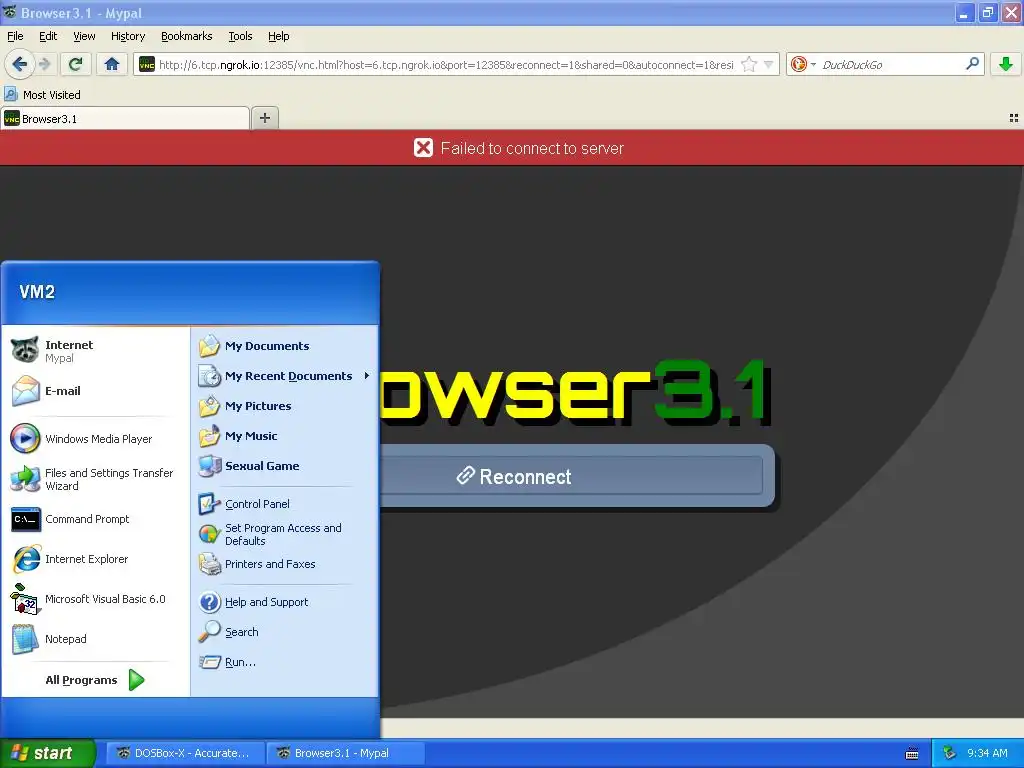
Task: Launch Windows Media Player
Action: pos(97,439)
